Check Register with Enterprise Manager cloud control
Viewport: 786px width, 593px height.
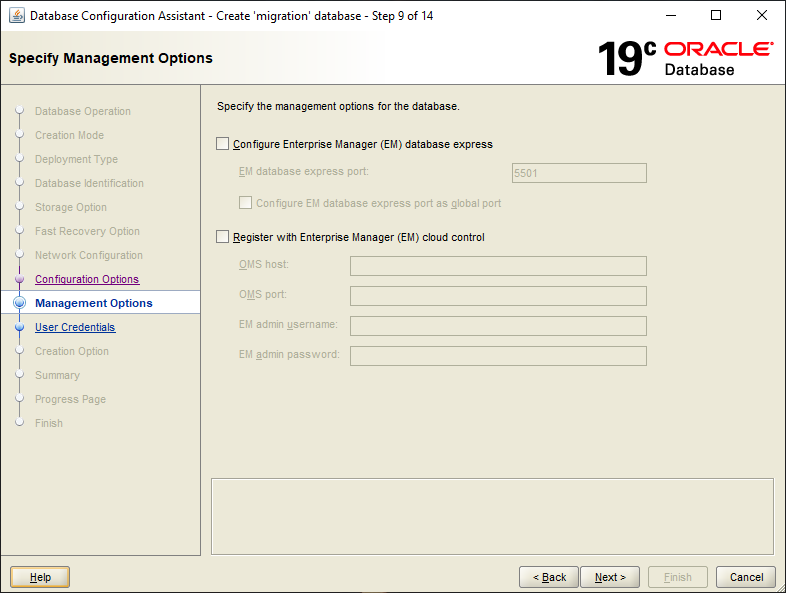(222, 237)
